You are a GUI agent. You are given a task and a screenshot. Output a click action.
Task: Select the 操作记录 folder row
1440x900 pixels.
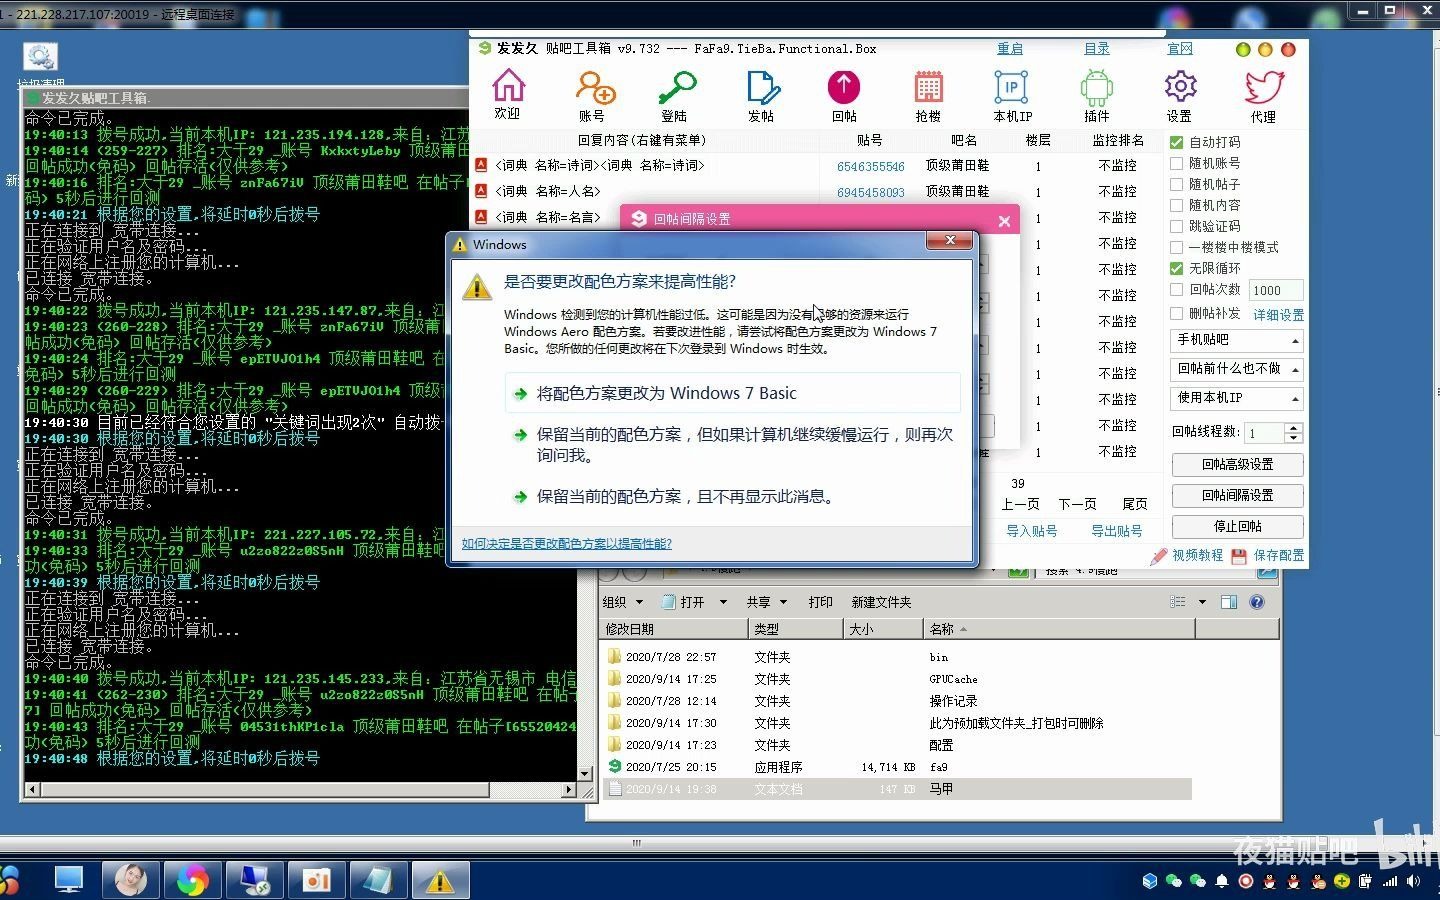(x=897, y=701)
